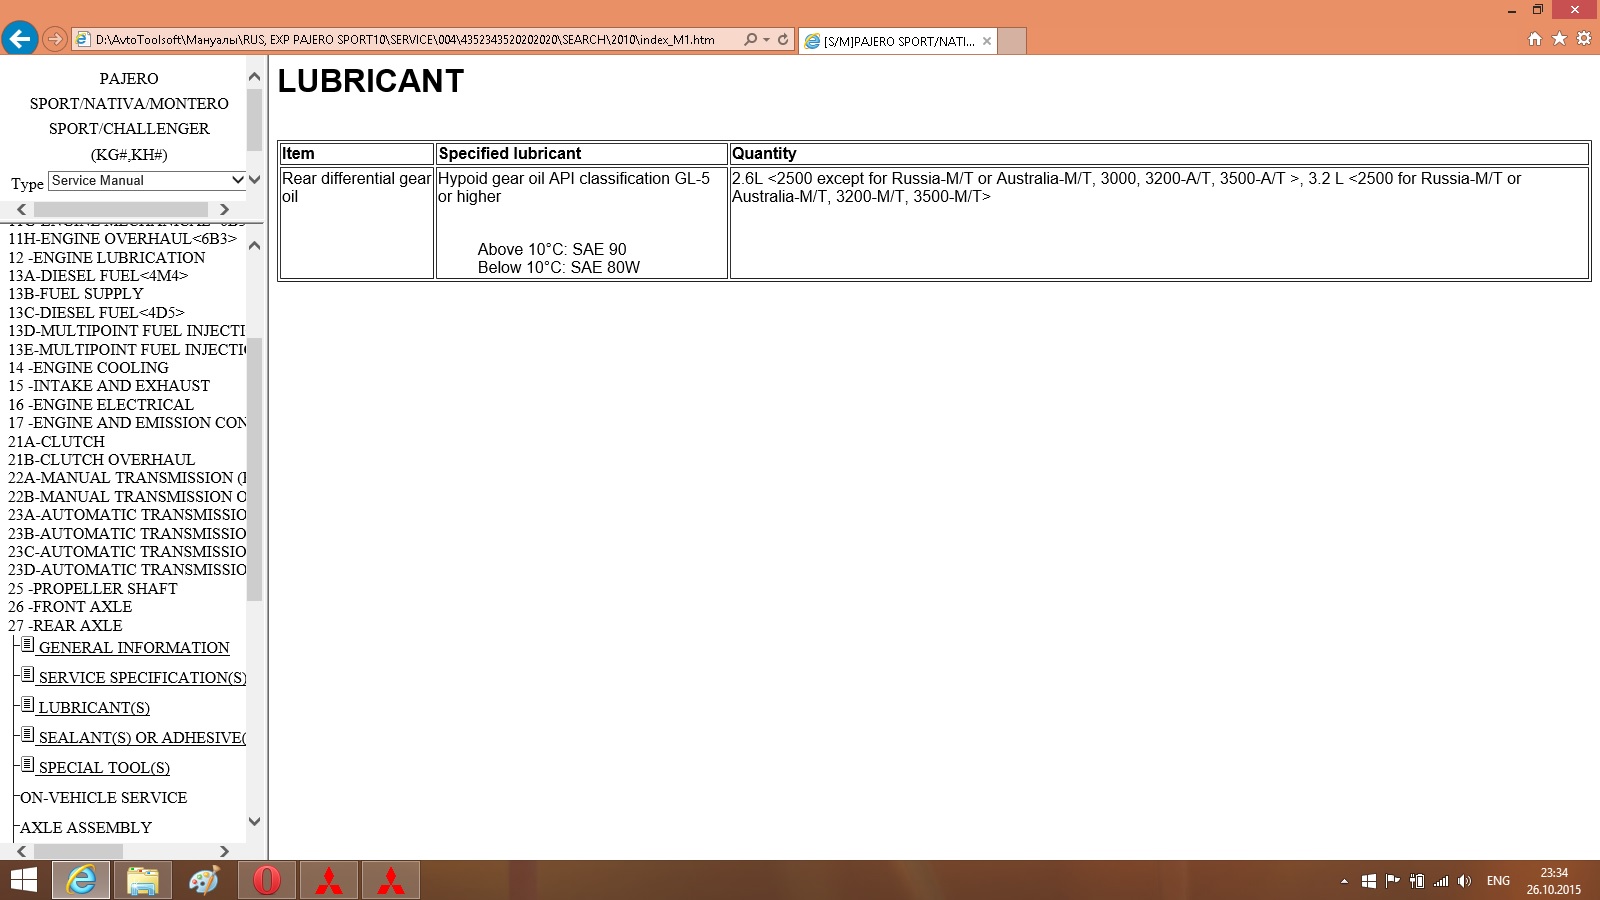Open browser Tools gear icon
This screenshot has width=1600, height=900.
pyautogui.click(x=1584, y=39)
